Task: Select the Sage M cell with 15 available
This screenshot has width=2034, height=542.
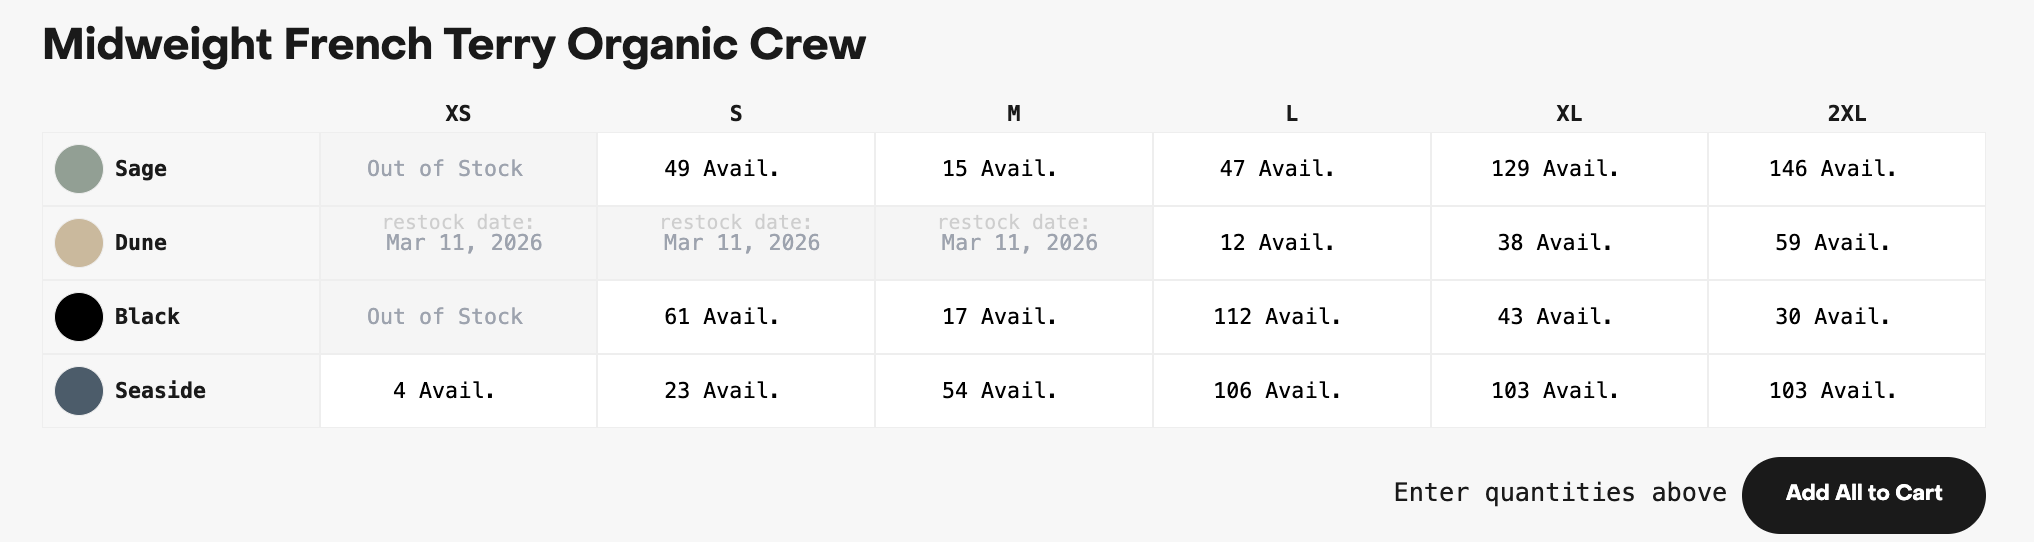Action: point(1014,169)
